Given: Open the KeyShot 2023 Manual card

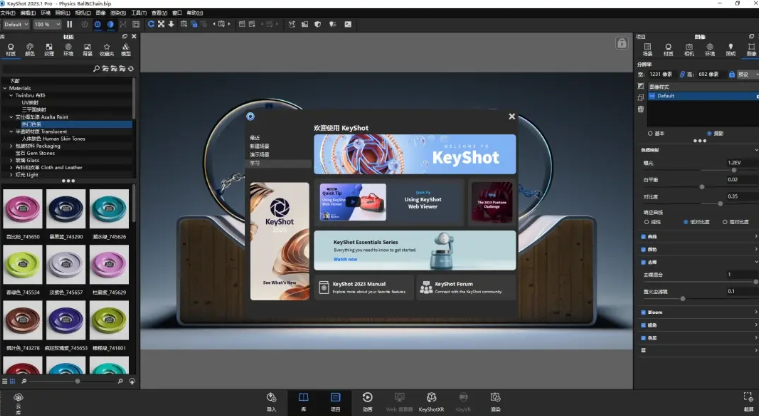Looking at the screenshot, I should pyautogui.click(x=362, y=287).
